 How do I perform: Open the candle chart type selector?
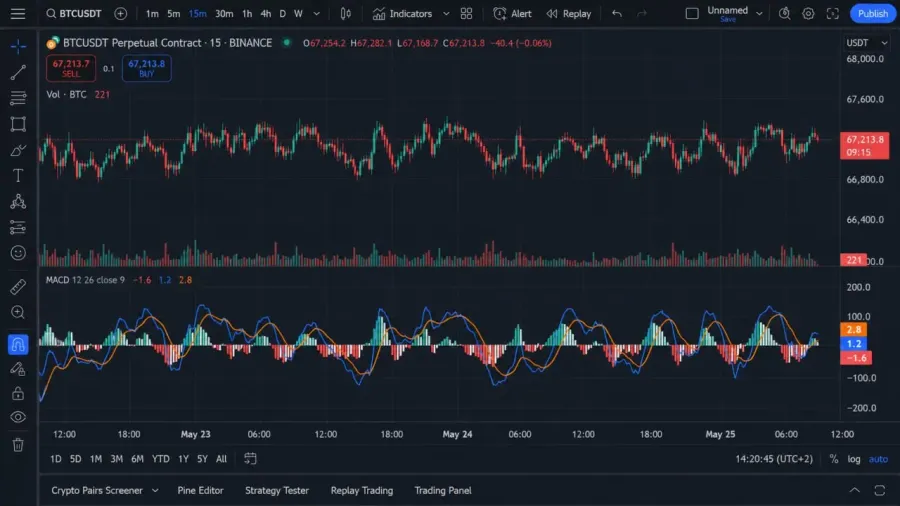[346, 13]
